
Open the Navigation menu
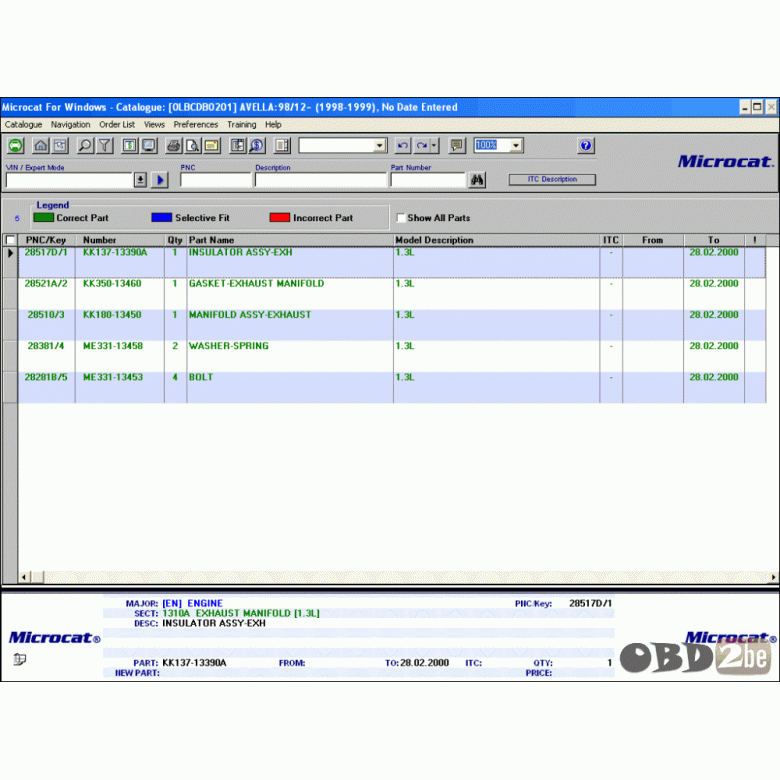click(x=70, y=124)
